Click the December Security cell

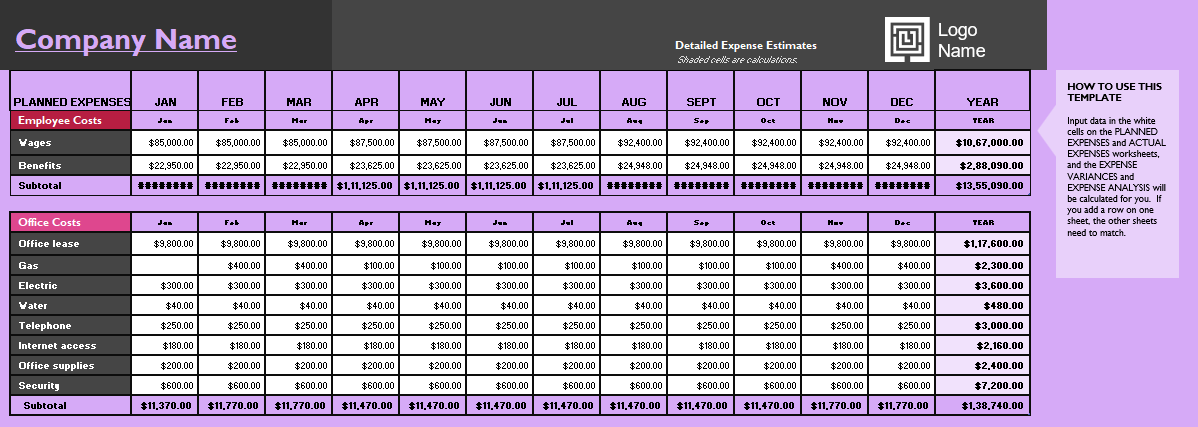coord(901,385)
